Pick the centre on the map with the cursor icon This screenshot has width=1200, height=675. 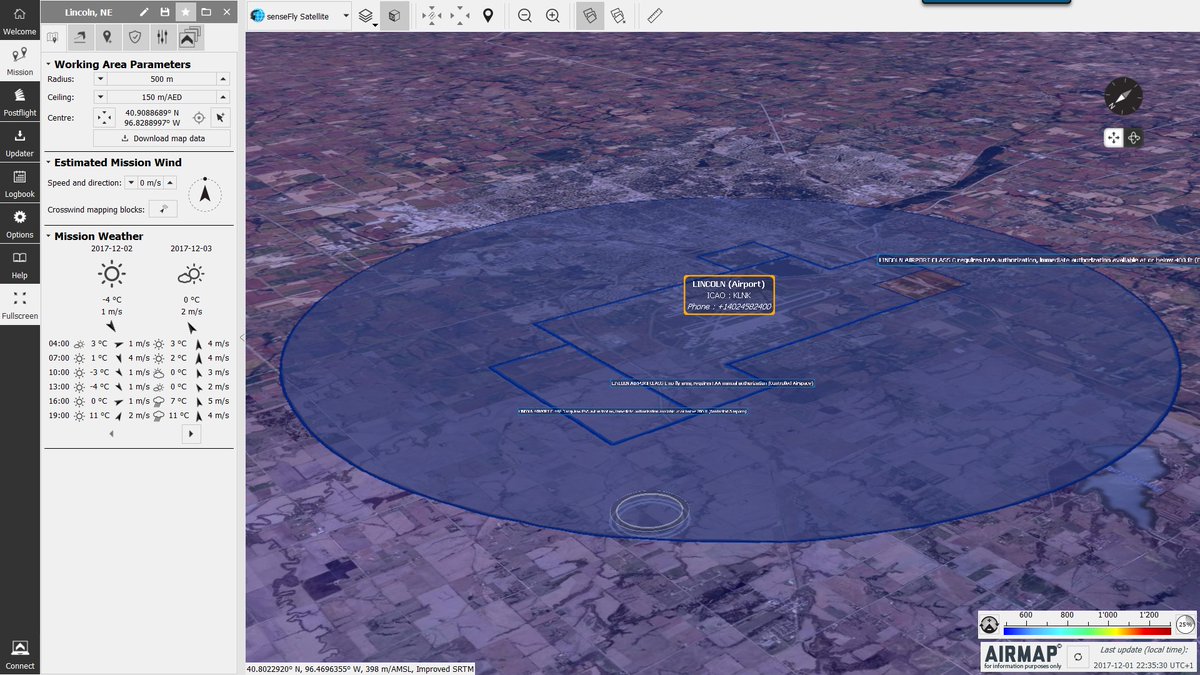[x=220, y=117]
